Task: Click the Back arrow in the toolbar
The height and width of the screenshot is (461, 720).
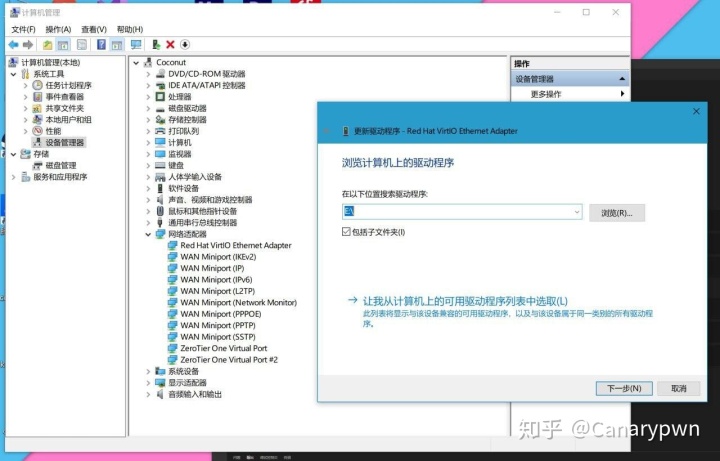Action: [x=13, y=45]
